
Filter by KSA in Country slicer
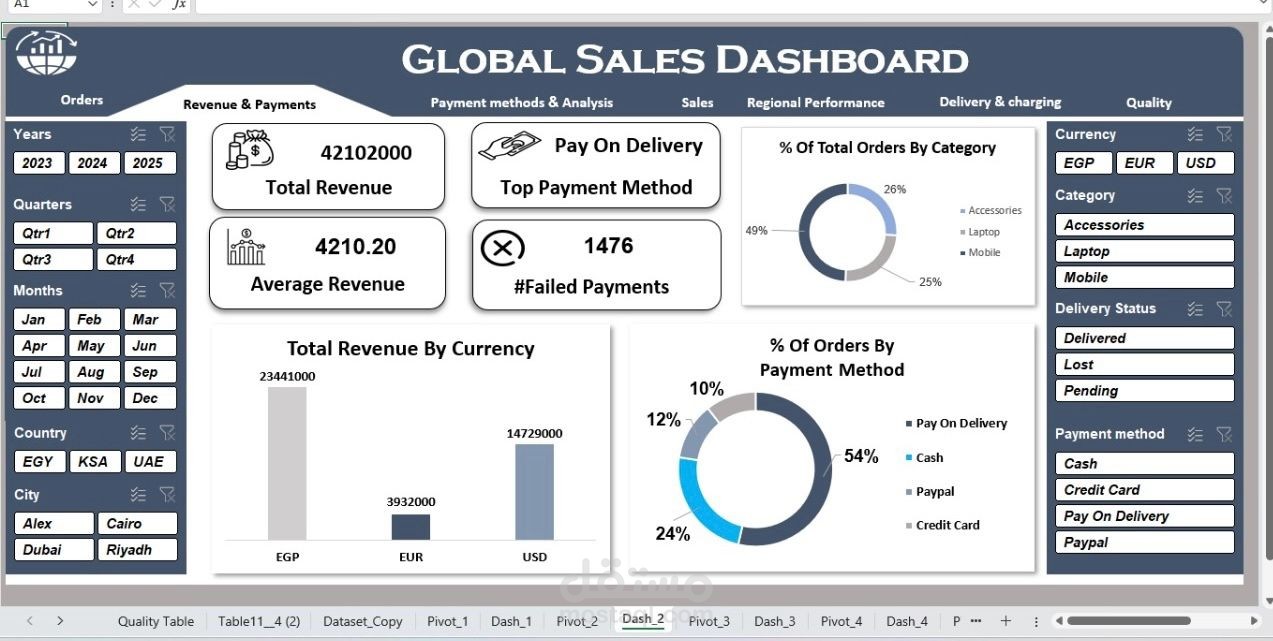93,462
